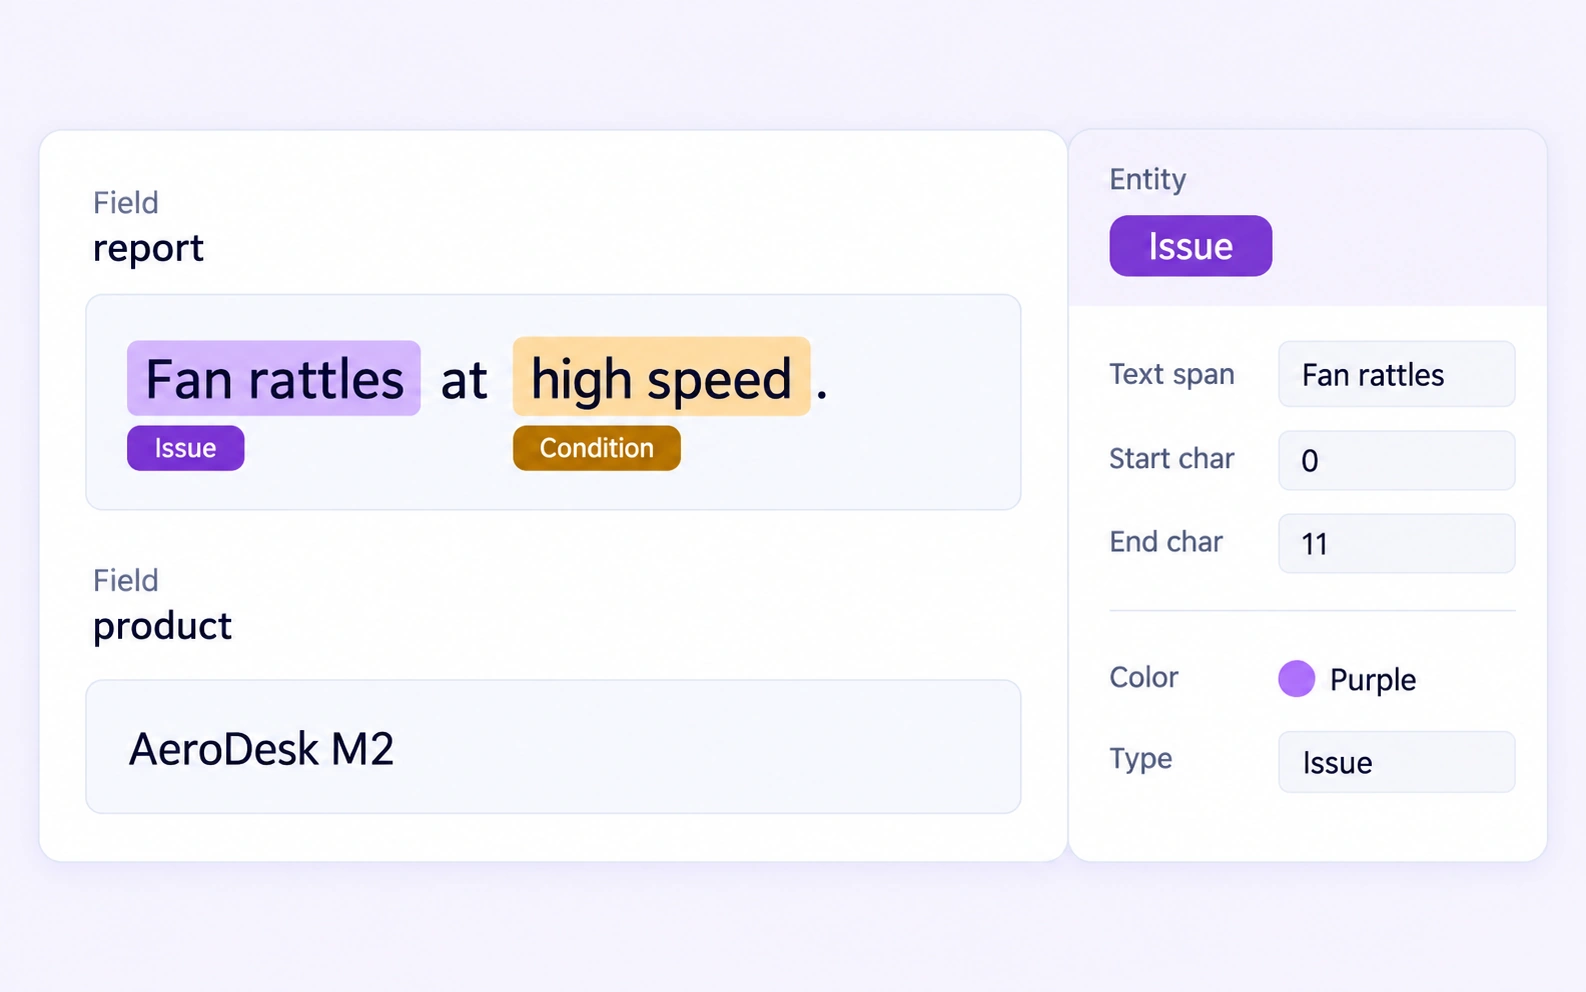Click the 'Text span' label

[x=1171, y=374]
